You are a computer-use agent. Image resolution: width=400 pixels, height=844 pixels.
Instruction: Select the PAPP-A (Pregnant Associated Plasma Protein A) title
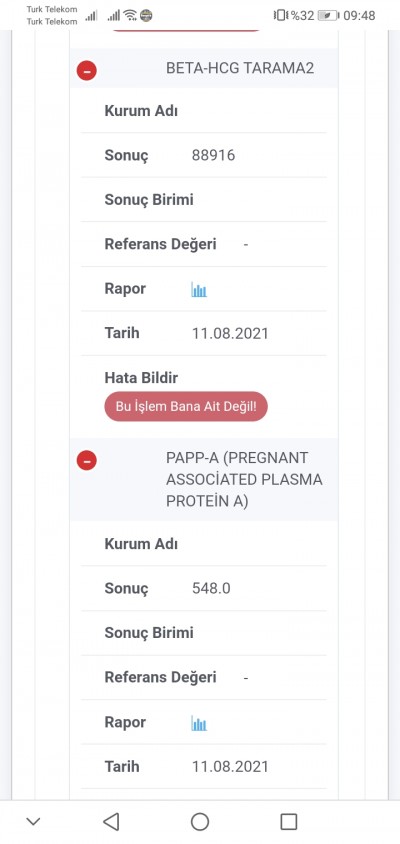[x=244, y=480]
